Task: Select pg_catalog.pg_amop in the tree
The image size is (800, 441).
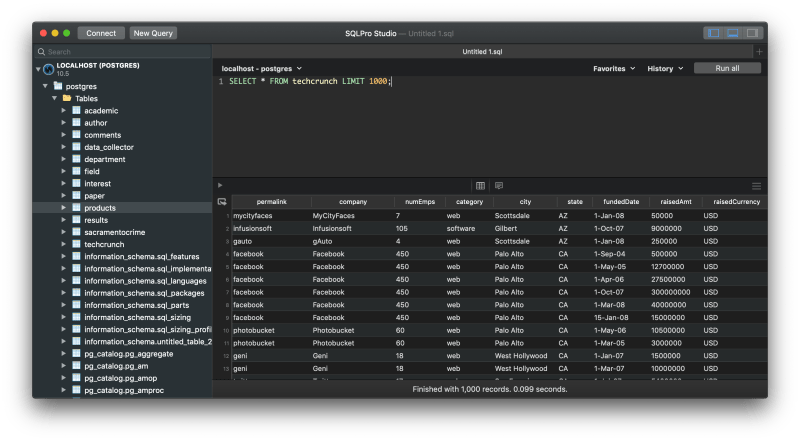Action: coord(120,378)
